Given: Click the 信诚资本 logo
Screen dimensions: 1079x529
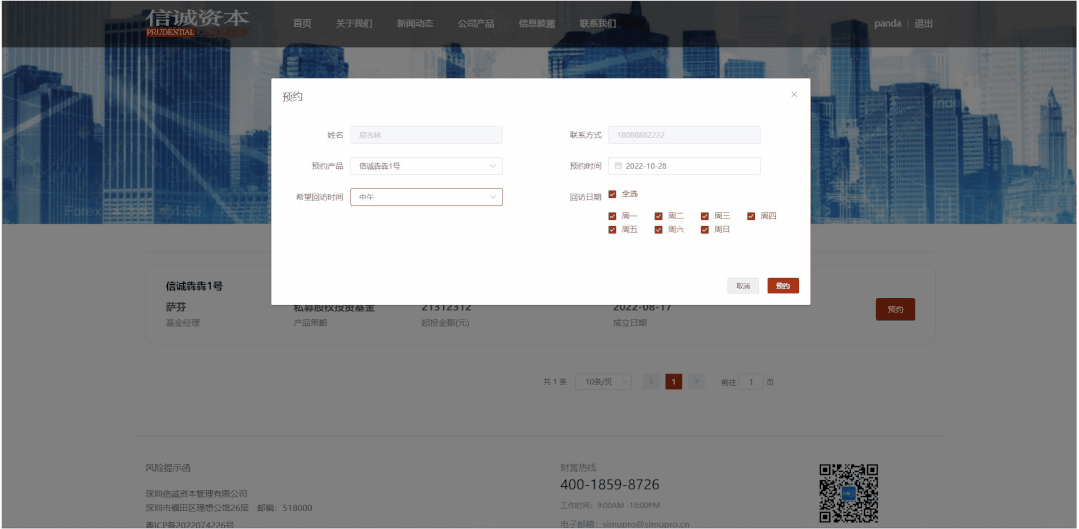Looking at the screenshot, I should (198, 23).
